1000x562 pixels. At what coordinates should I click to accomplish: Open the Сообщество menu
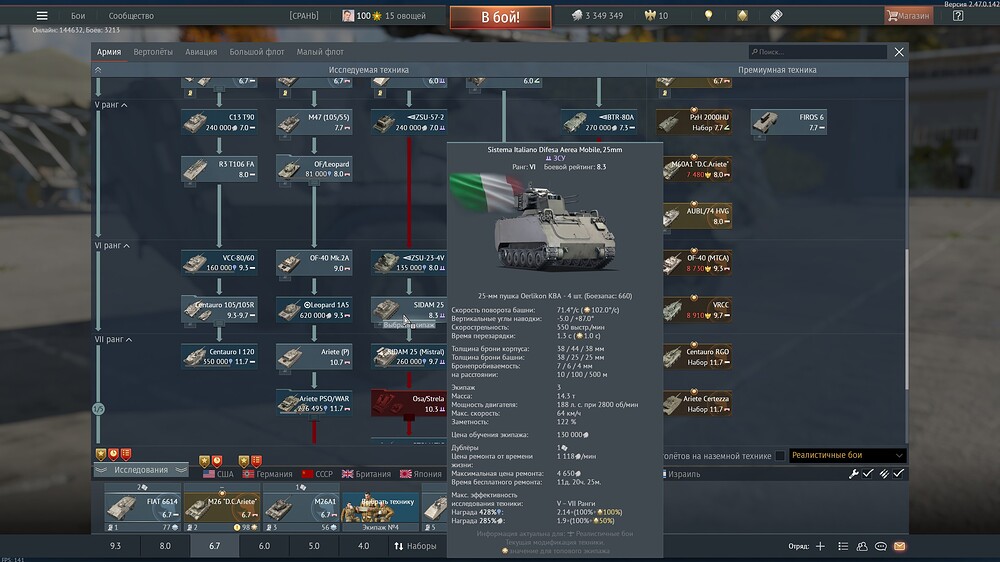pyautogui.click(x=131, y=15)
